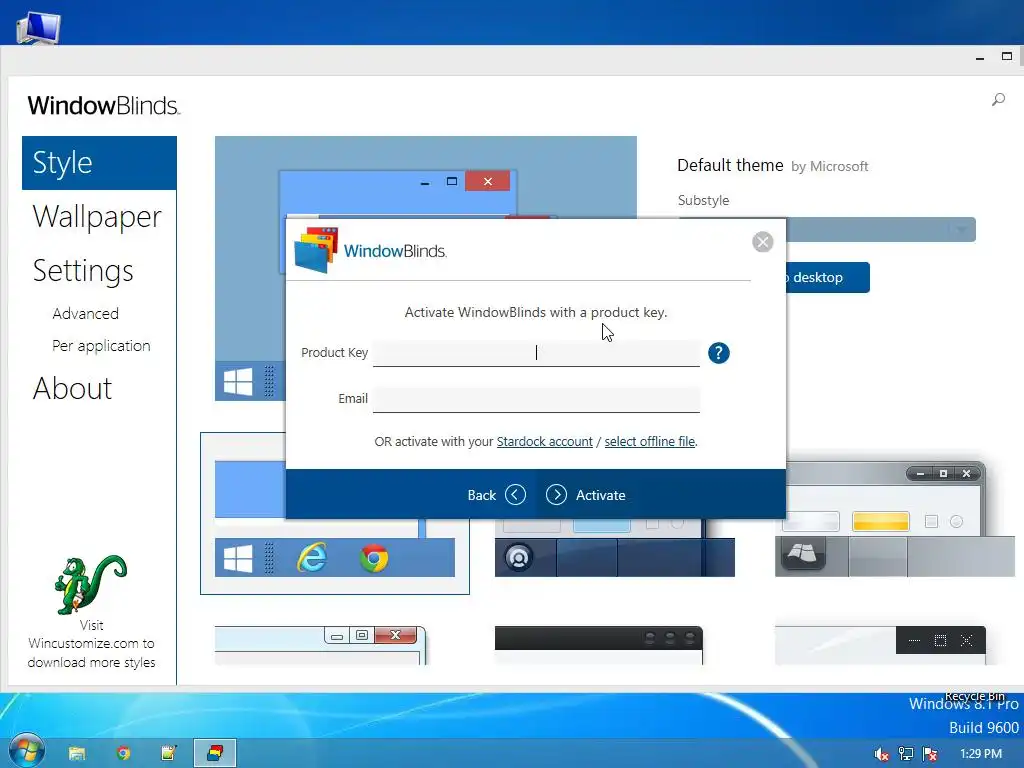Click the apply to desktop button
The width and height of the screenshot is (1024, 768).
(x=827, y=278)
